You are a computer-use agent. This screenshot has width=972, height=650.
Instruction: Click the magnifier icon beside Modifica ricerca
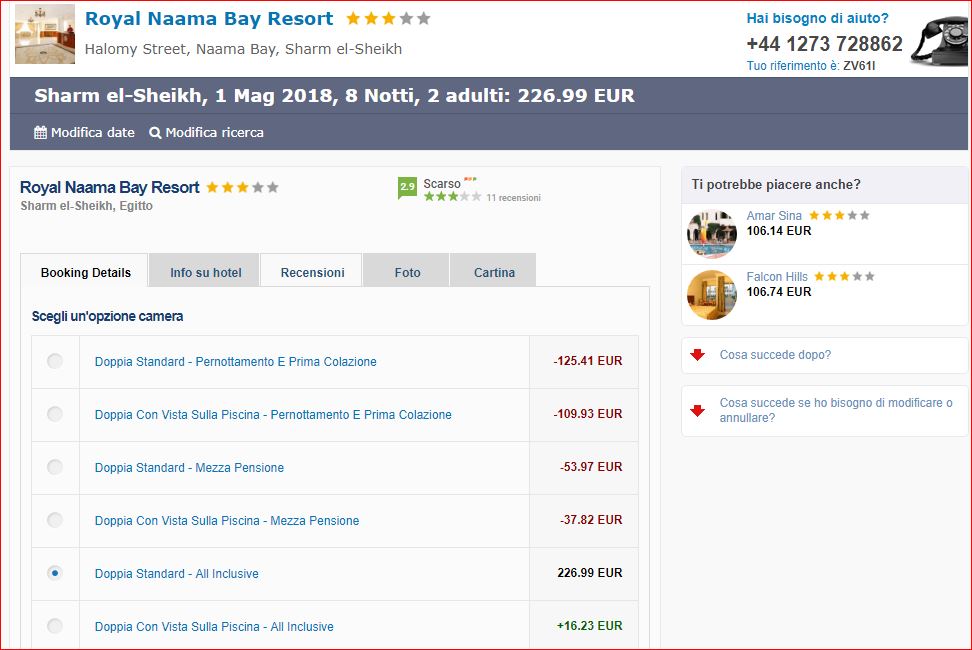pos(155,133)
